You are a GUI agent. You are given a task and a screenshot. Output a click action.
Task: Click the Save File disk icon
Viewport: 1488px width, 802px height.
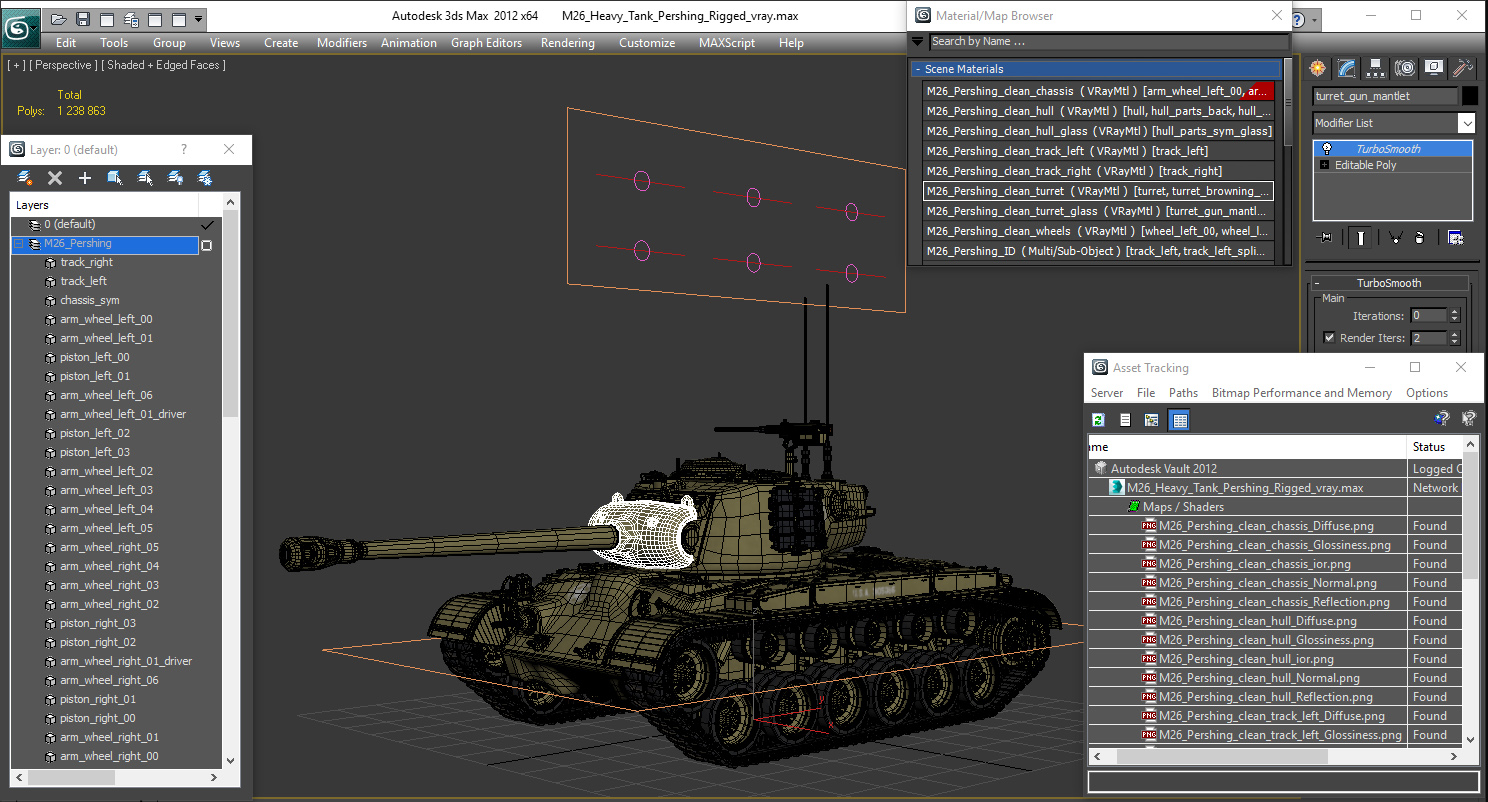[83, 19]
